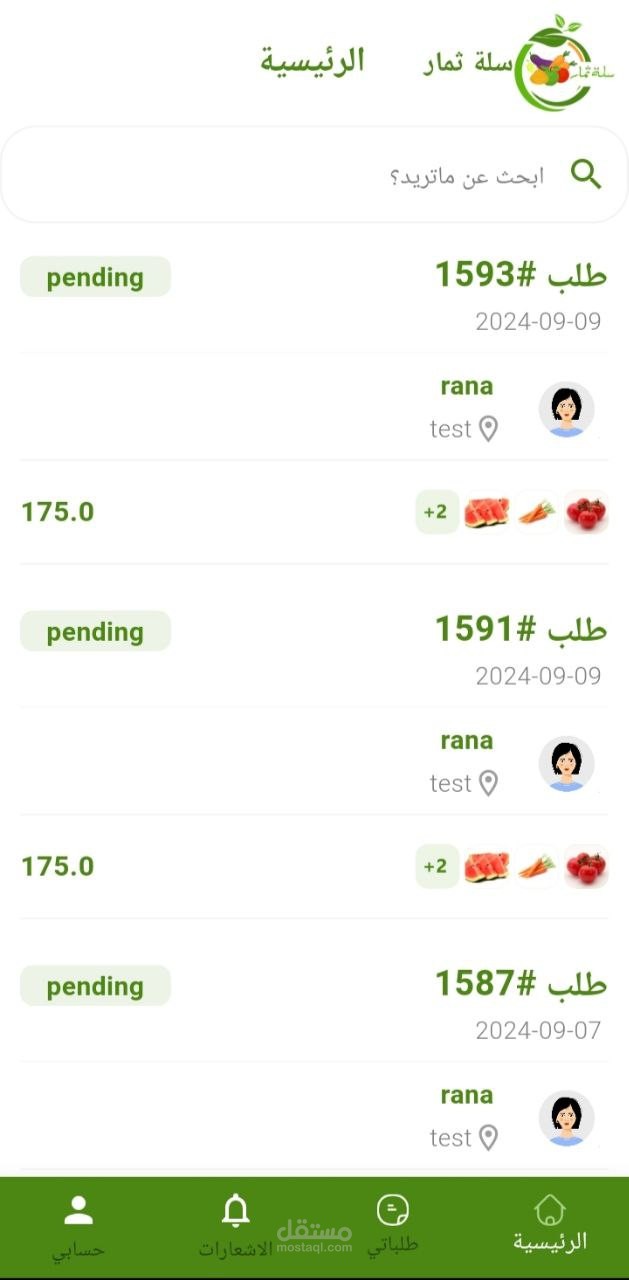629x1280 pixels.
Task: Tap carrot thumbnail in order 1593
Action: (x=537, y=512)
